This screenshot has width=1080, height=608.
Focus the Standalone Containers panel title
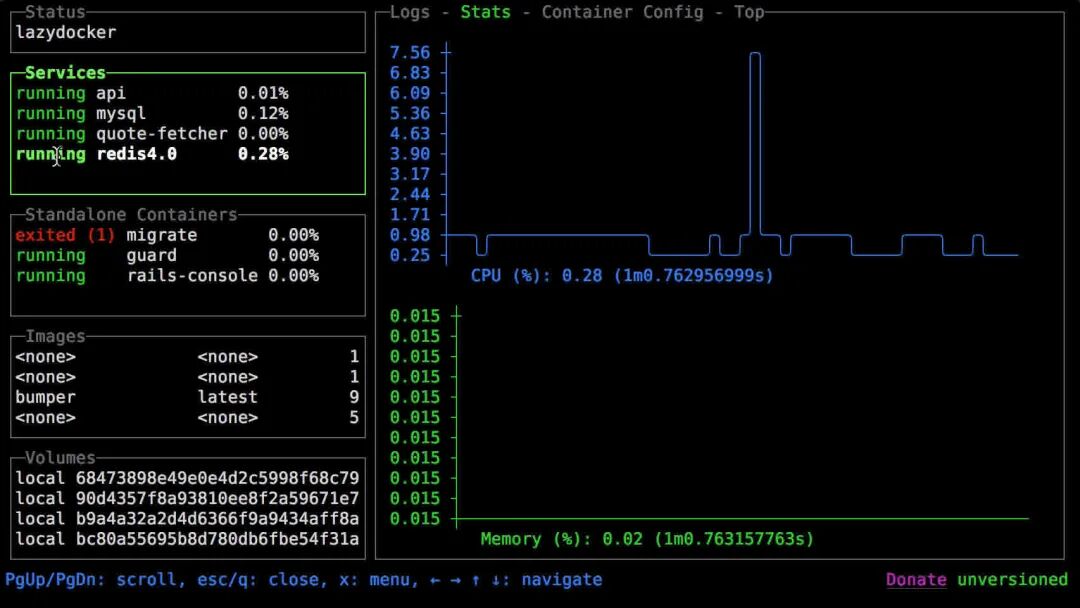(x=132, y=215)
